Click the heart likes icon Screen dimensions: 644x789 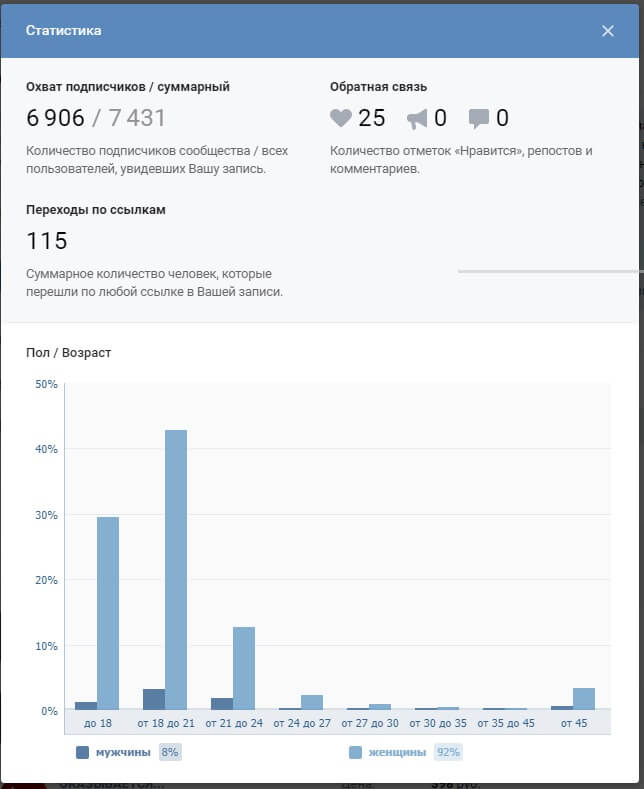coord(341,118)
